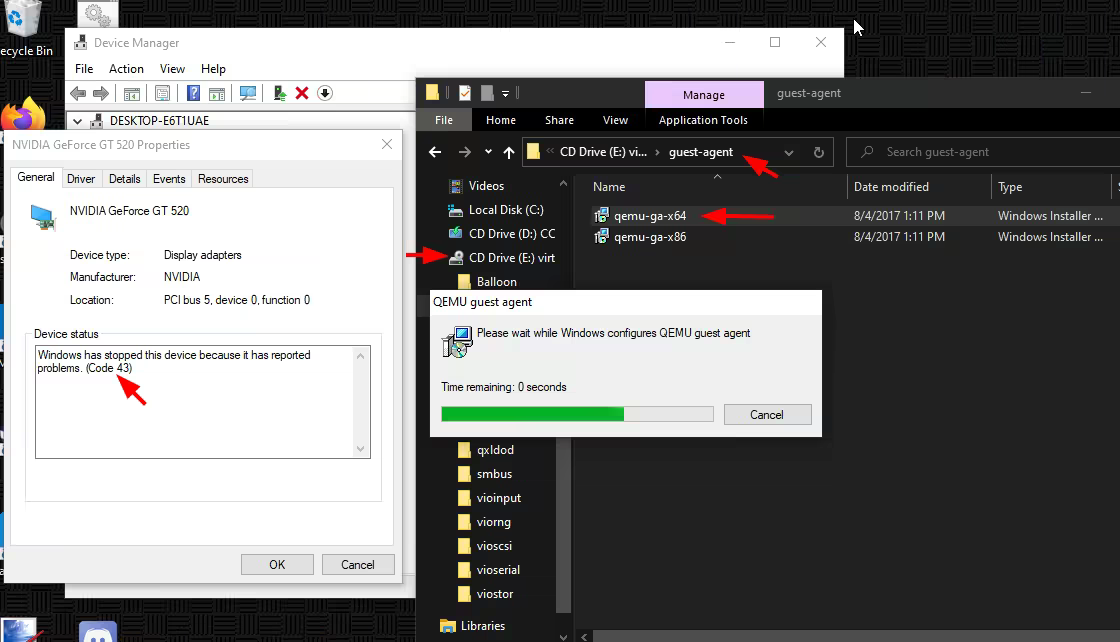Refresh the guest-agent folder view

coord(819,152)
